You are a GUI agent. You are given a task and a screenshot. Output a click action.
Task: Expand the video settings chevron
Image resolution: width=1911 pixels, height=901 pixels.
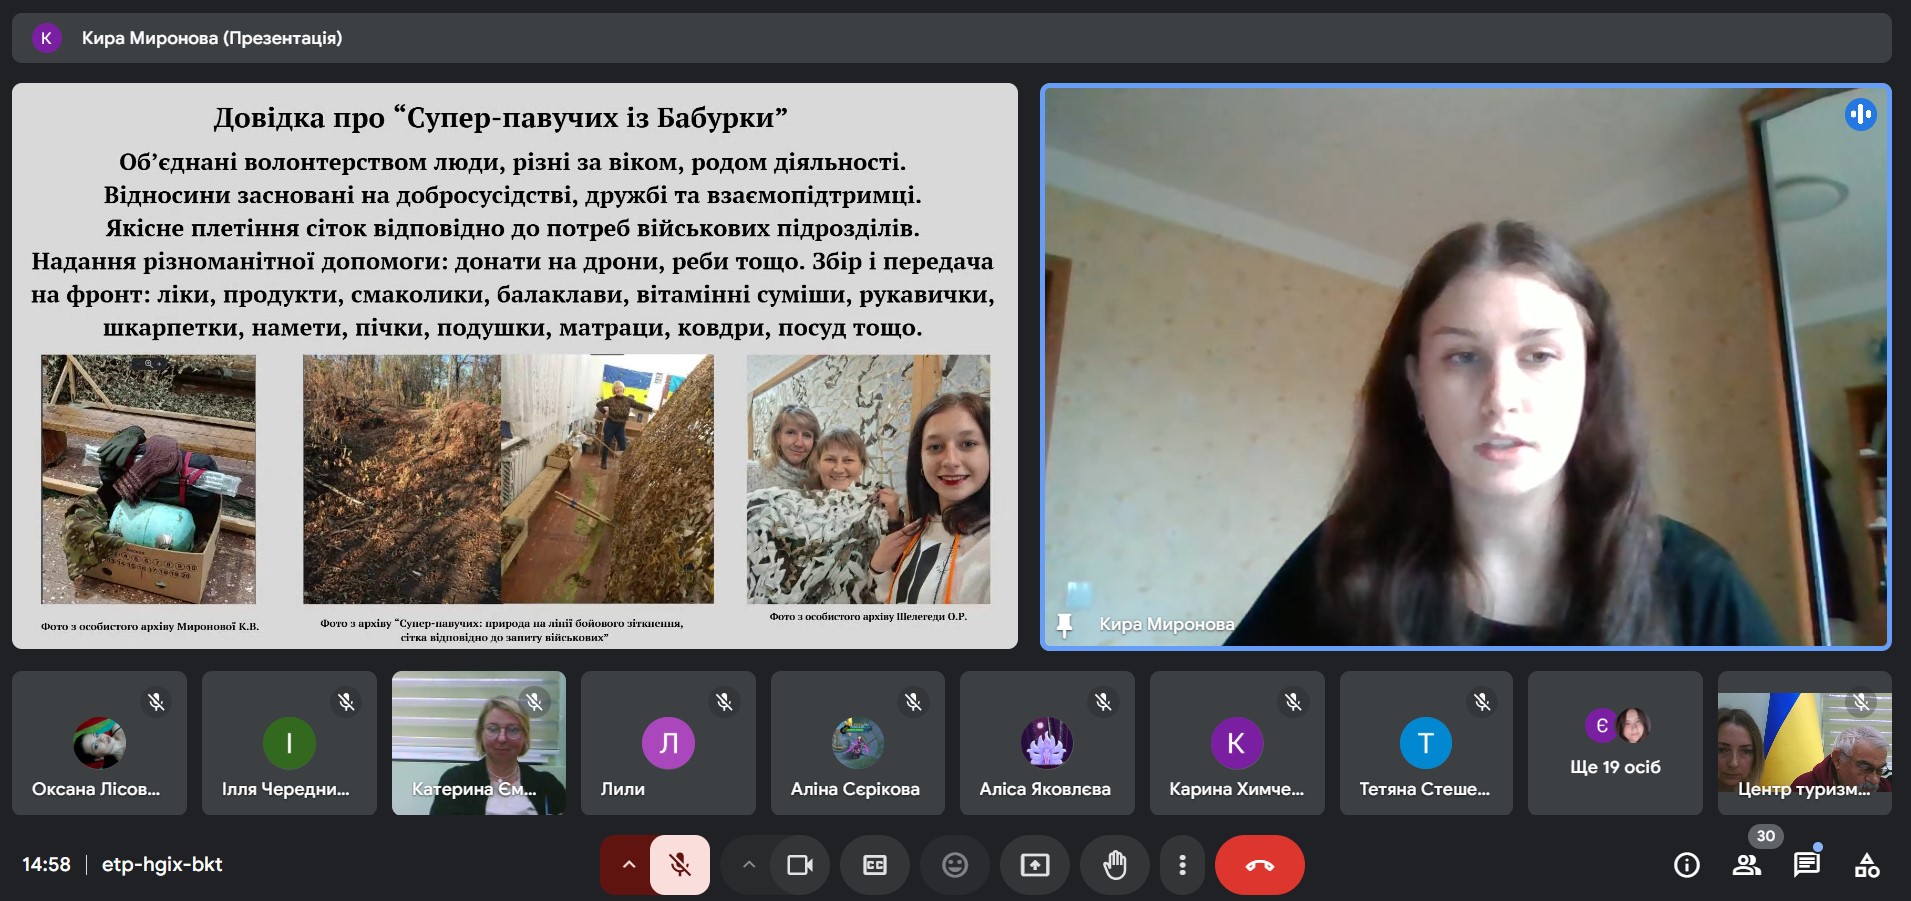[748, 865]
